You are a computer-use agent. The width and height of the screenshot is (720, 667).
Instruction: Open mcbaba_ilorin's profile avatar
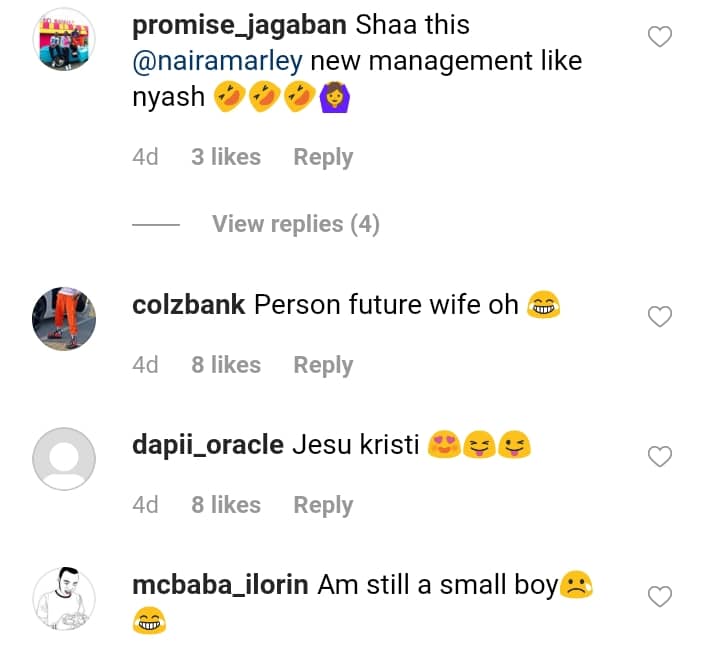[x=64, y=599]
